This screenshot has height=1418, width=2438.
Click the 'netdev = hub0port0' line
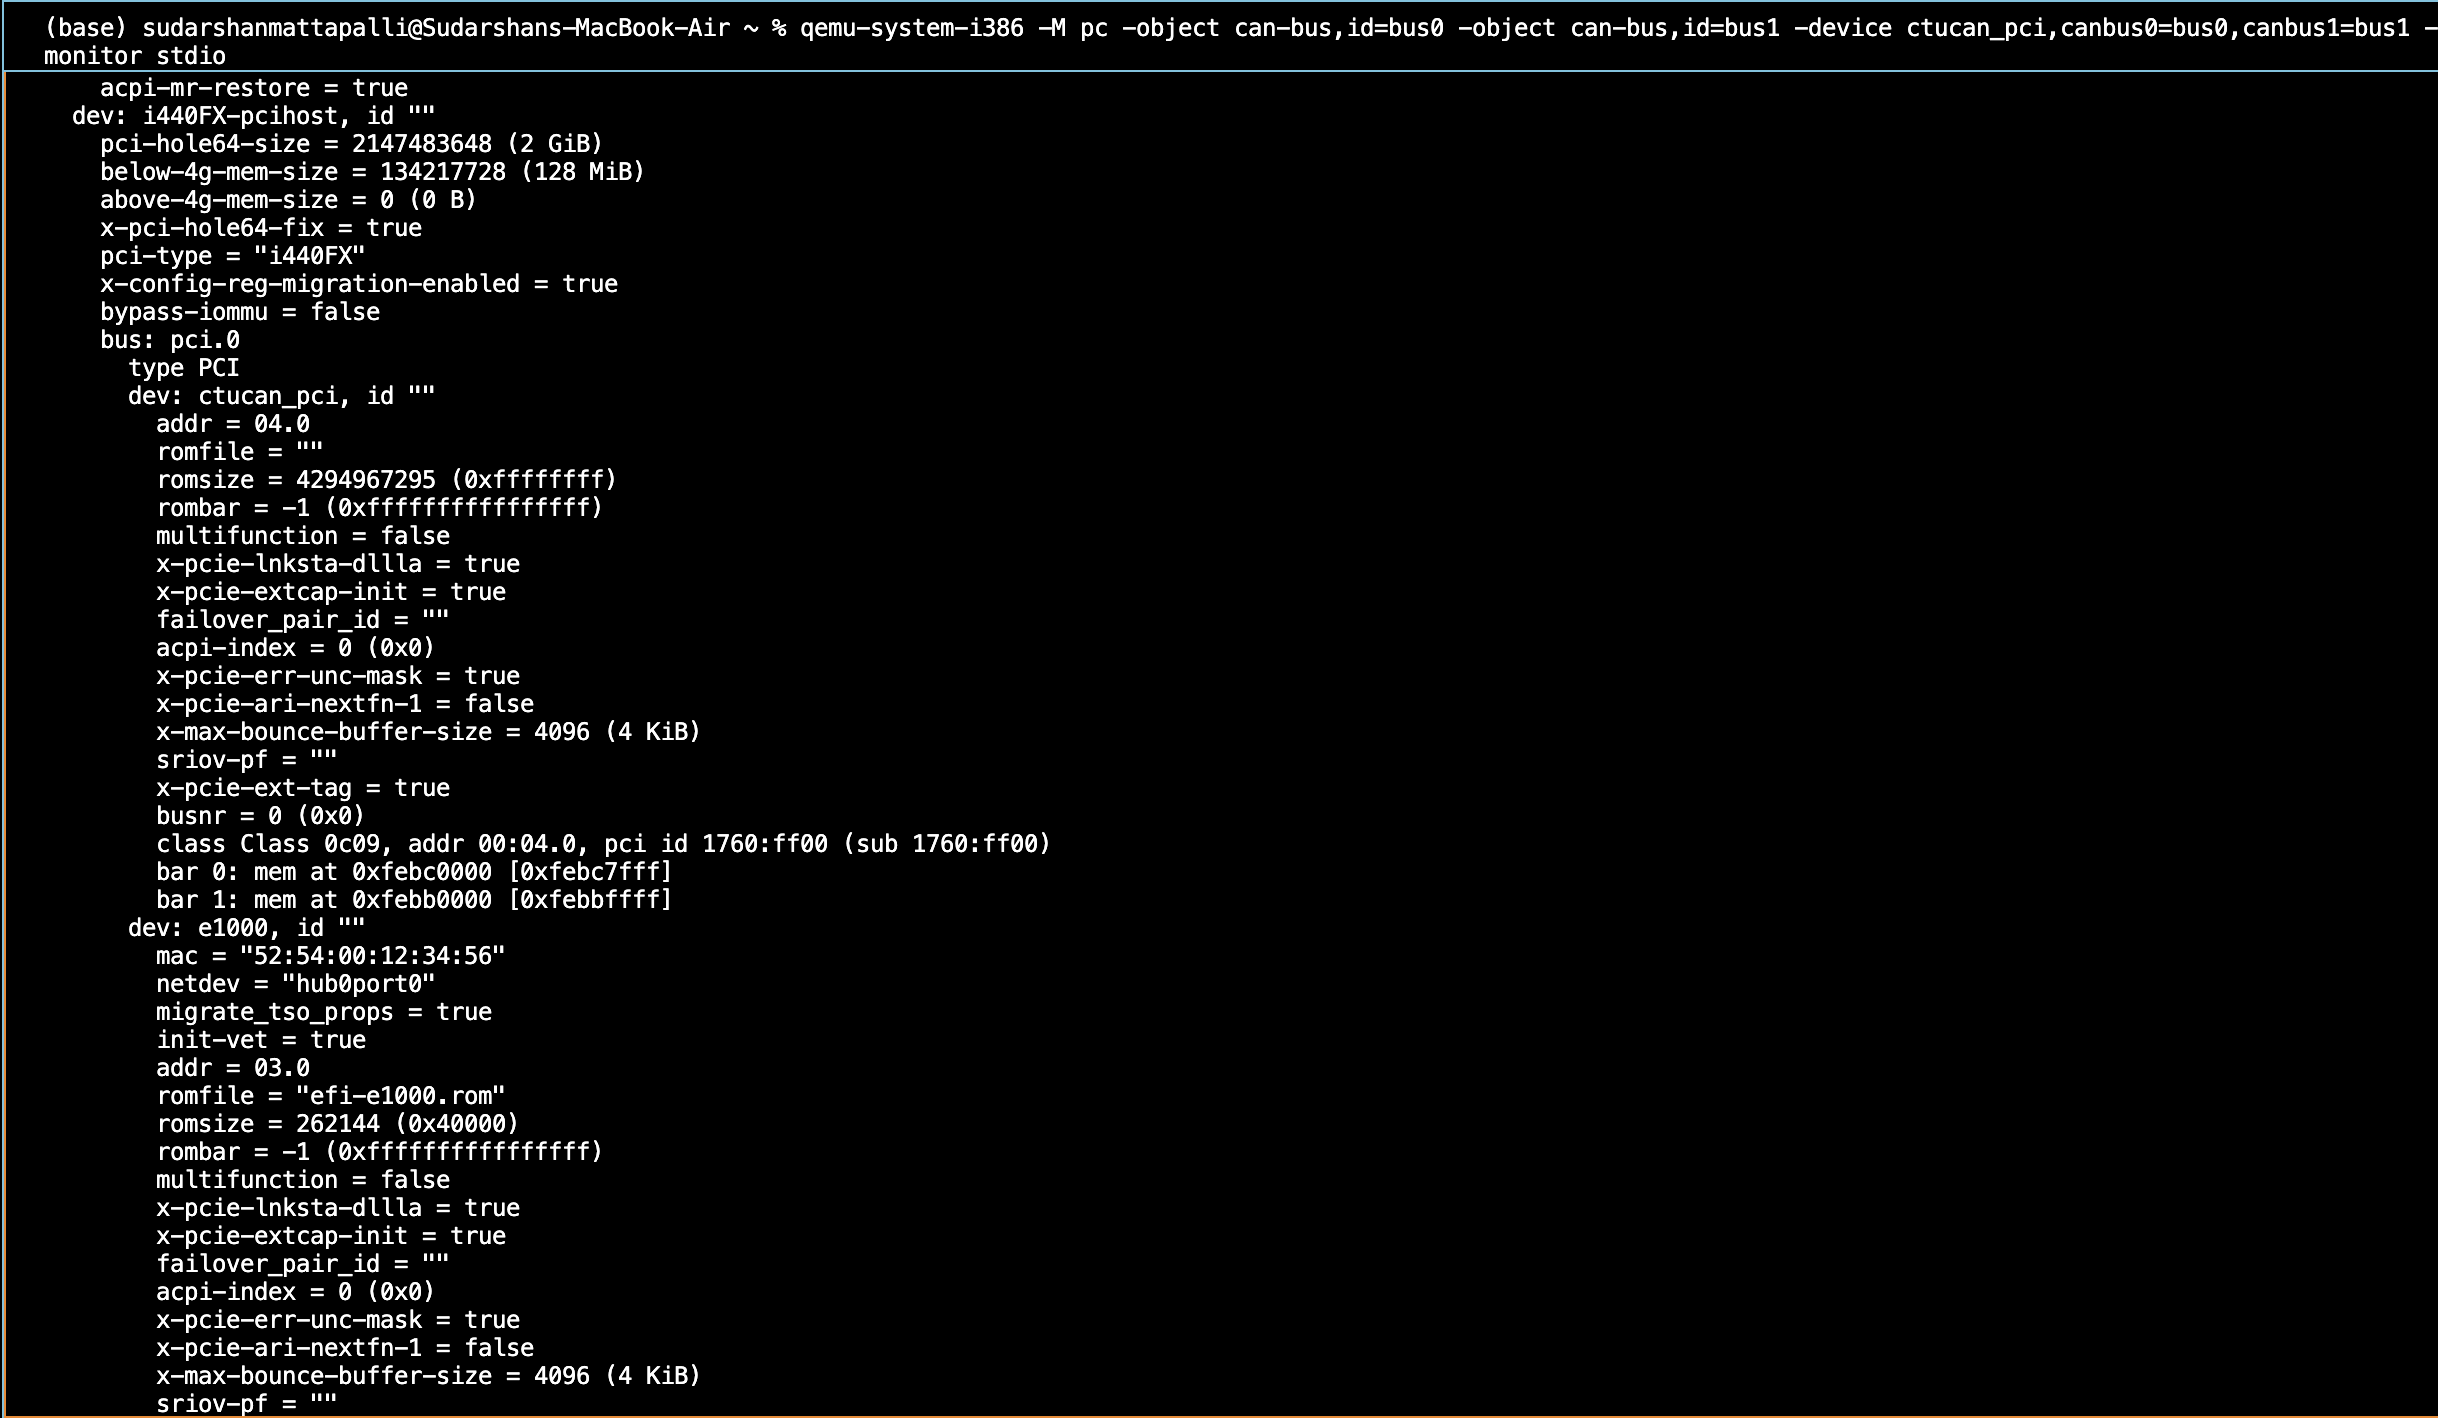pyautogui.click(x=295, y=984)
